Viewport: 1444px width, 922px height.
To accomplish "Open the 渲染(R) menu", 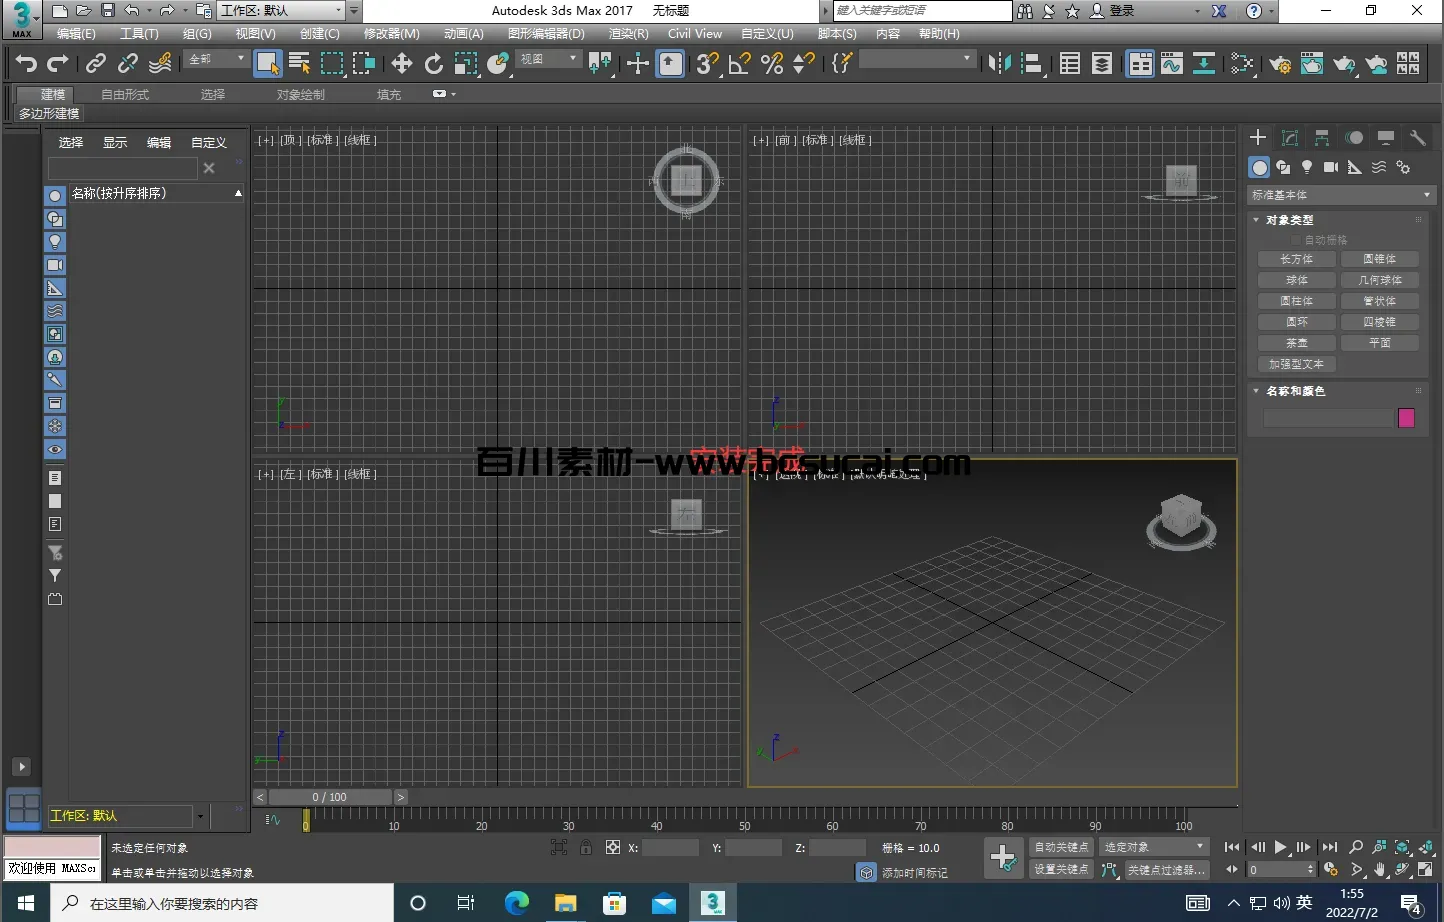I will pos(628,34).
